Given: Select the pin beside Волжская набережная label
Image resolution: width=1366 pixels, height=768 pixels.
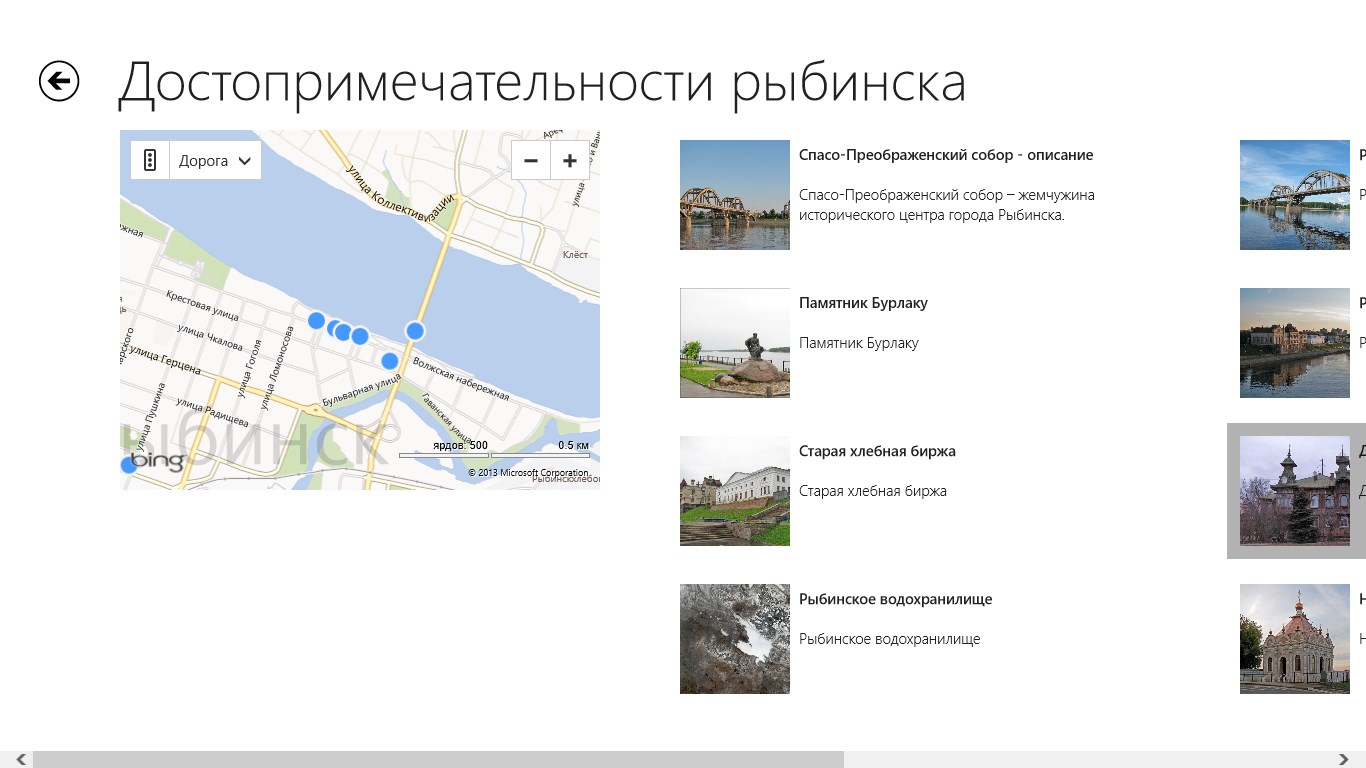Looking at the screenshot, I should 390,361.
